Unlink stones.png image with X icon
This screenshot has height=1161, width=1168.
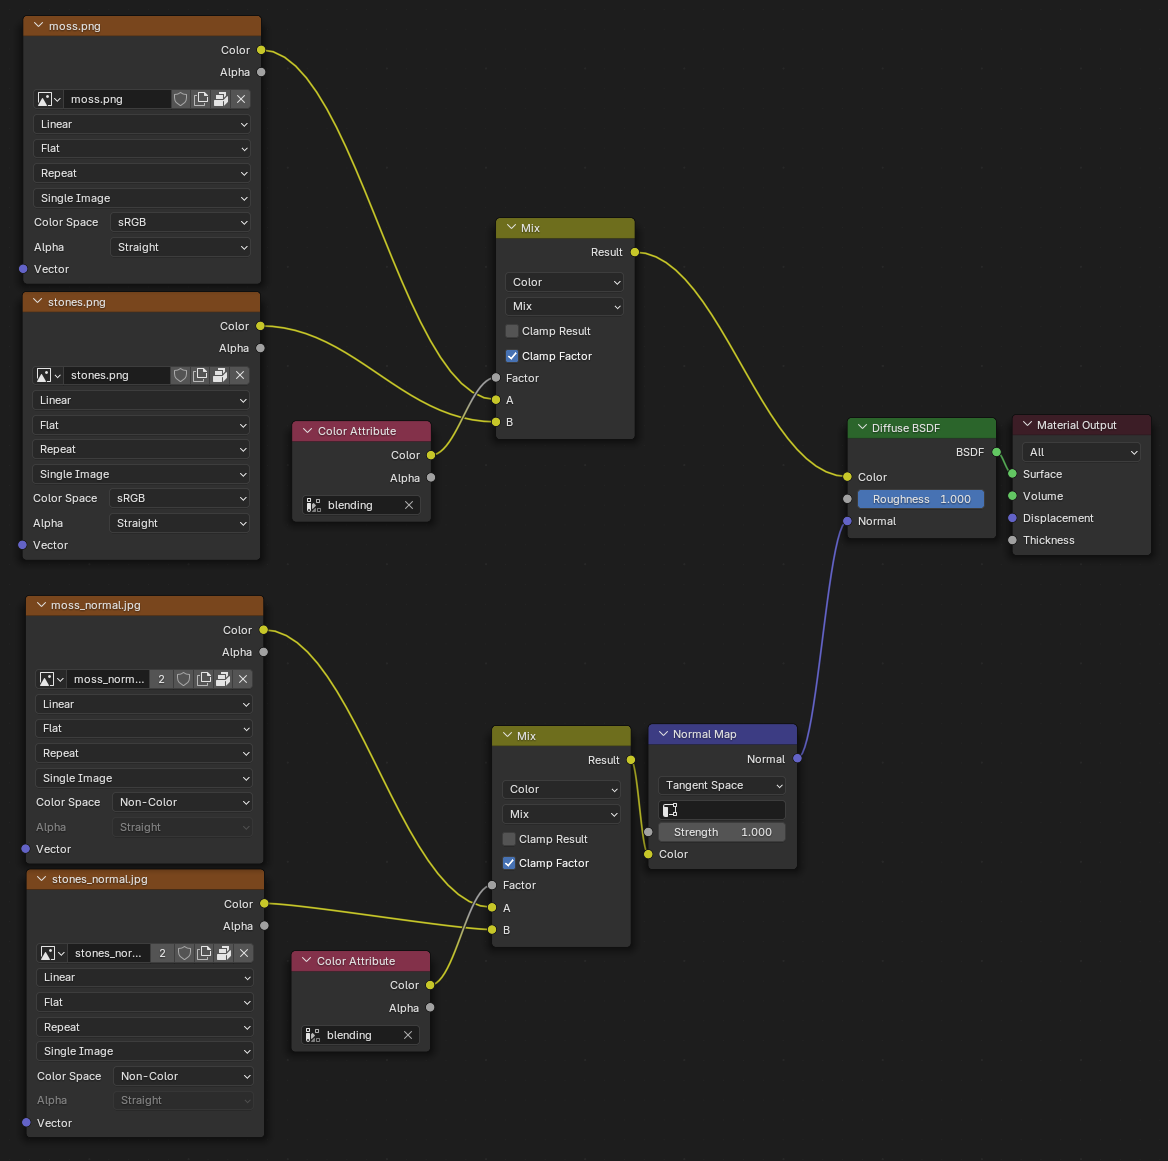pyautogui.click(x=240, y=375)
